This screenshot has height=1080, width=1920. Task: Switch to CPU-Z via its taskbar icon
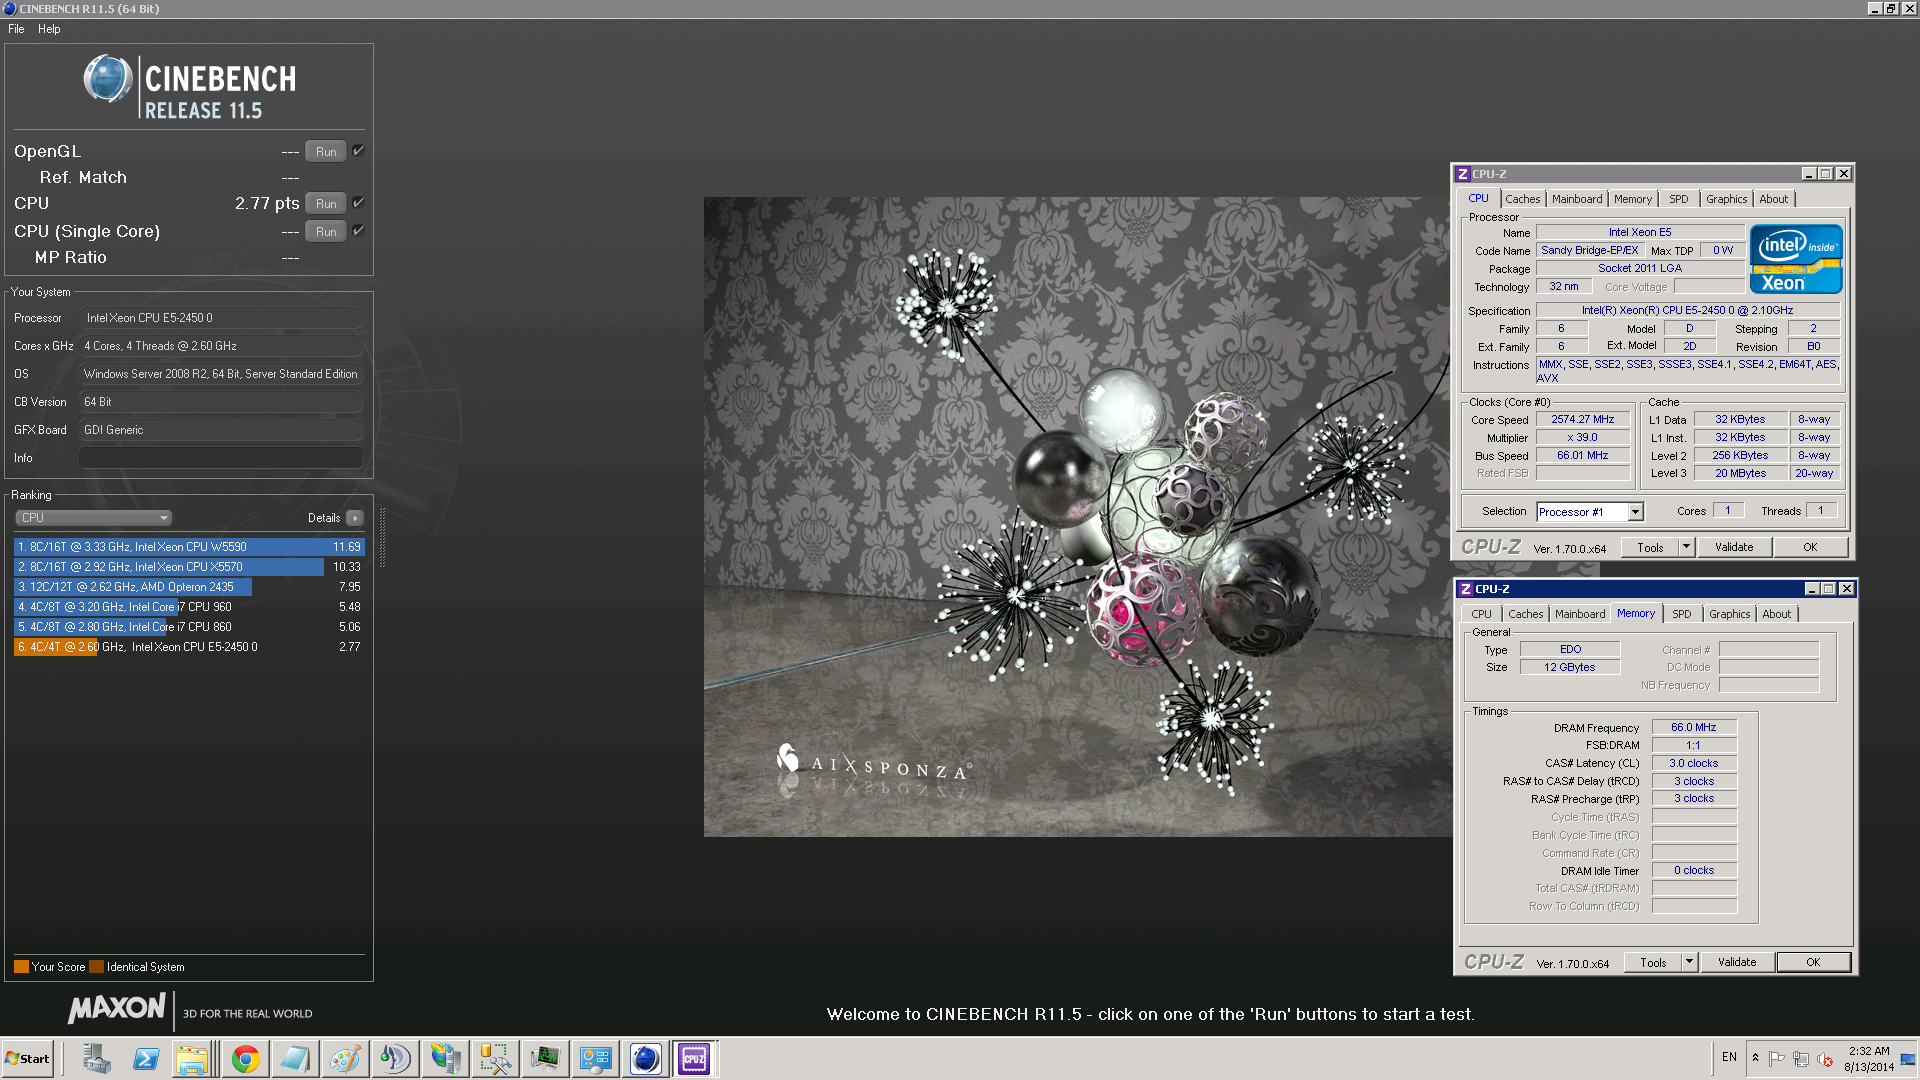694,1058
